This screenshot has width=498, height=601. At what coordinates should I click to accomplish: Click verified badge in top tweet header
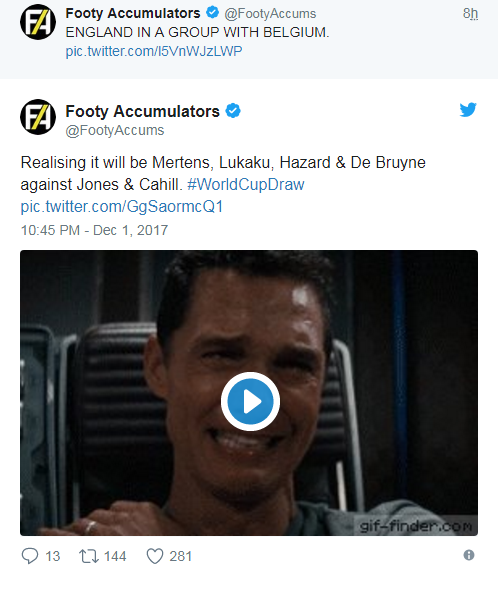pyautogui.click(x=212, y=13)
